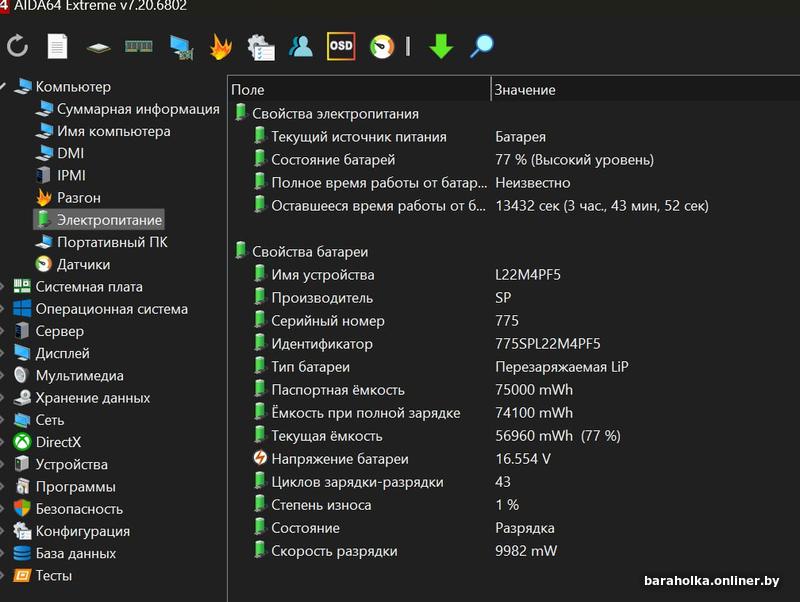Click the green download arrow icon
800x602 pixels.
point(441,46)
